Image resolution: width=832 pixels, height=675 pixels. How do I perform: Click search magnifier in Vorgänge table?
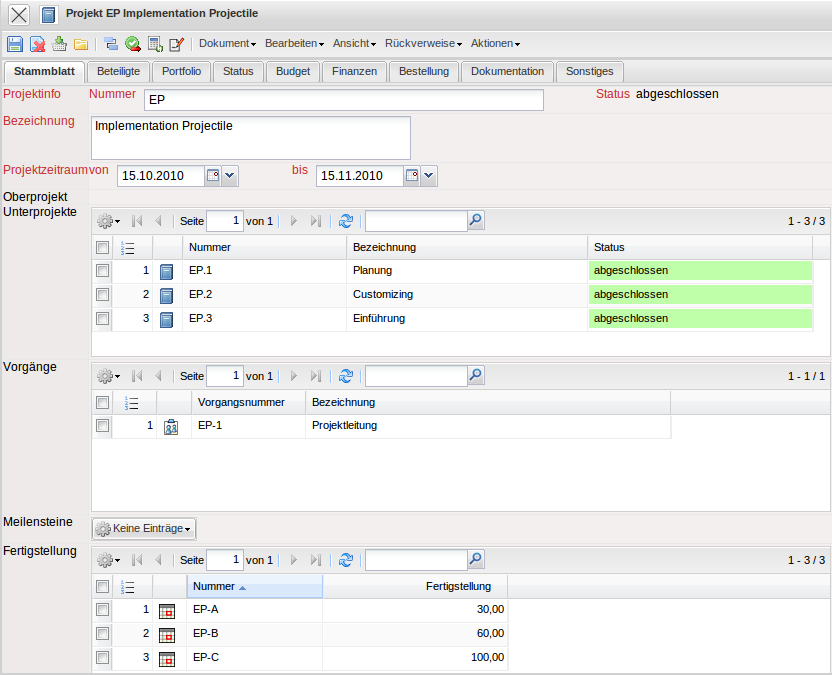point(476,376)
